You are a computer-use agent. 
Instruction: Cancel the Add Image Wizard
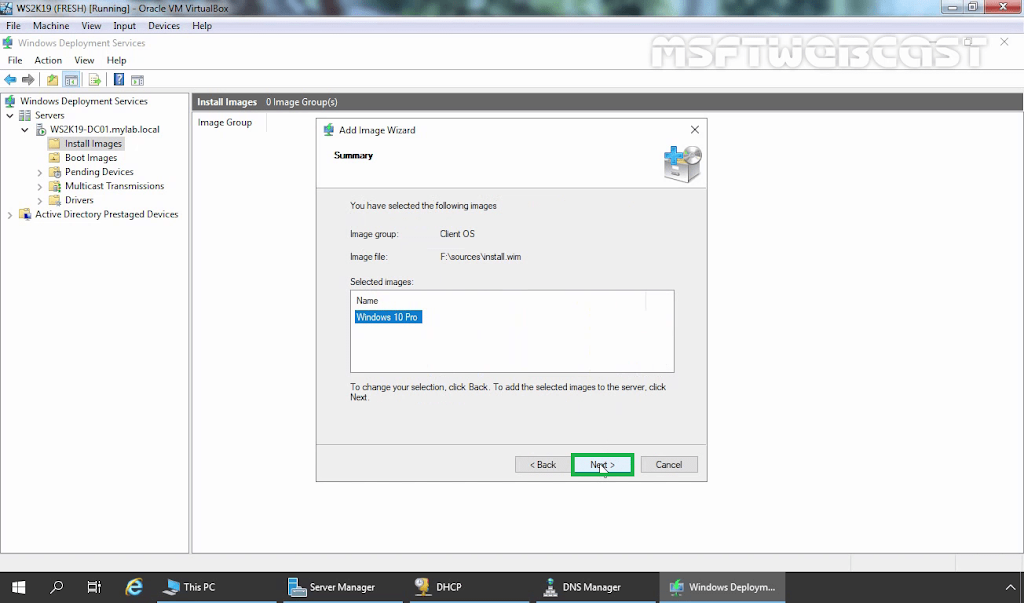[669, 464]
